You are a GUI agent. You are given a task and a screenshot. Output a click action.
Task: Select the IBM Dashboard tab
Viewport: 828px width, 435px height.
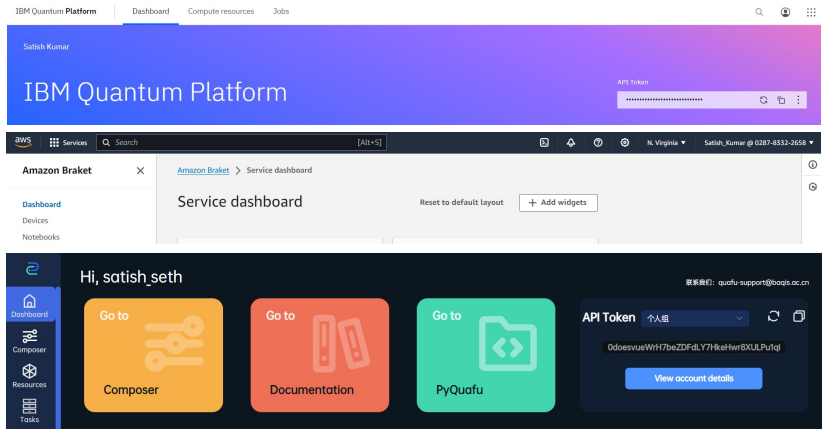150,11
